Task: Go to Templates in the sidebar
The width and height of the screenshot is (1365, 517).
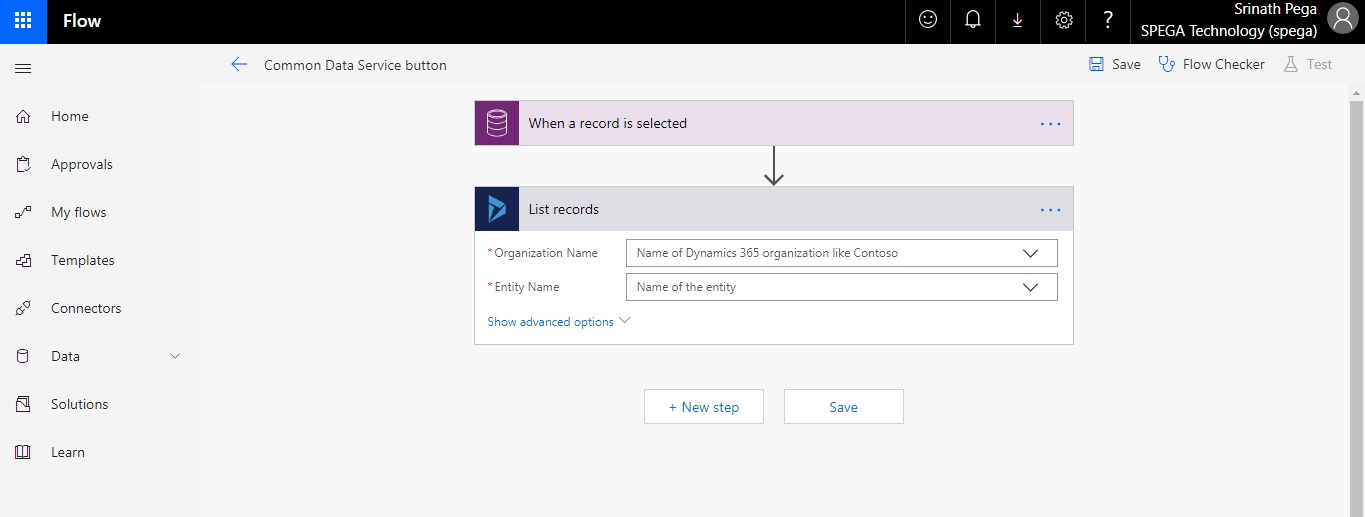Action: coord(82,260)
